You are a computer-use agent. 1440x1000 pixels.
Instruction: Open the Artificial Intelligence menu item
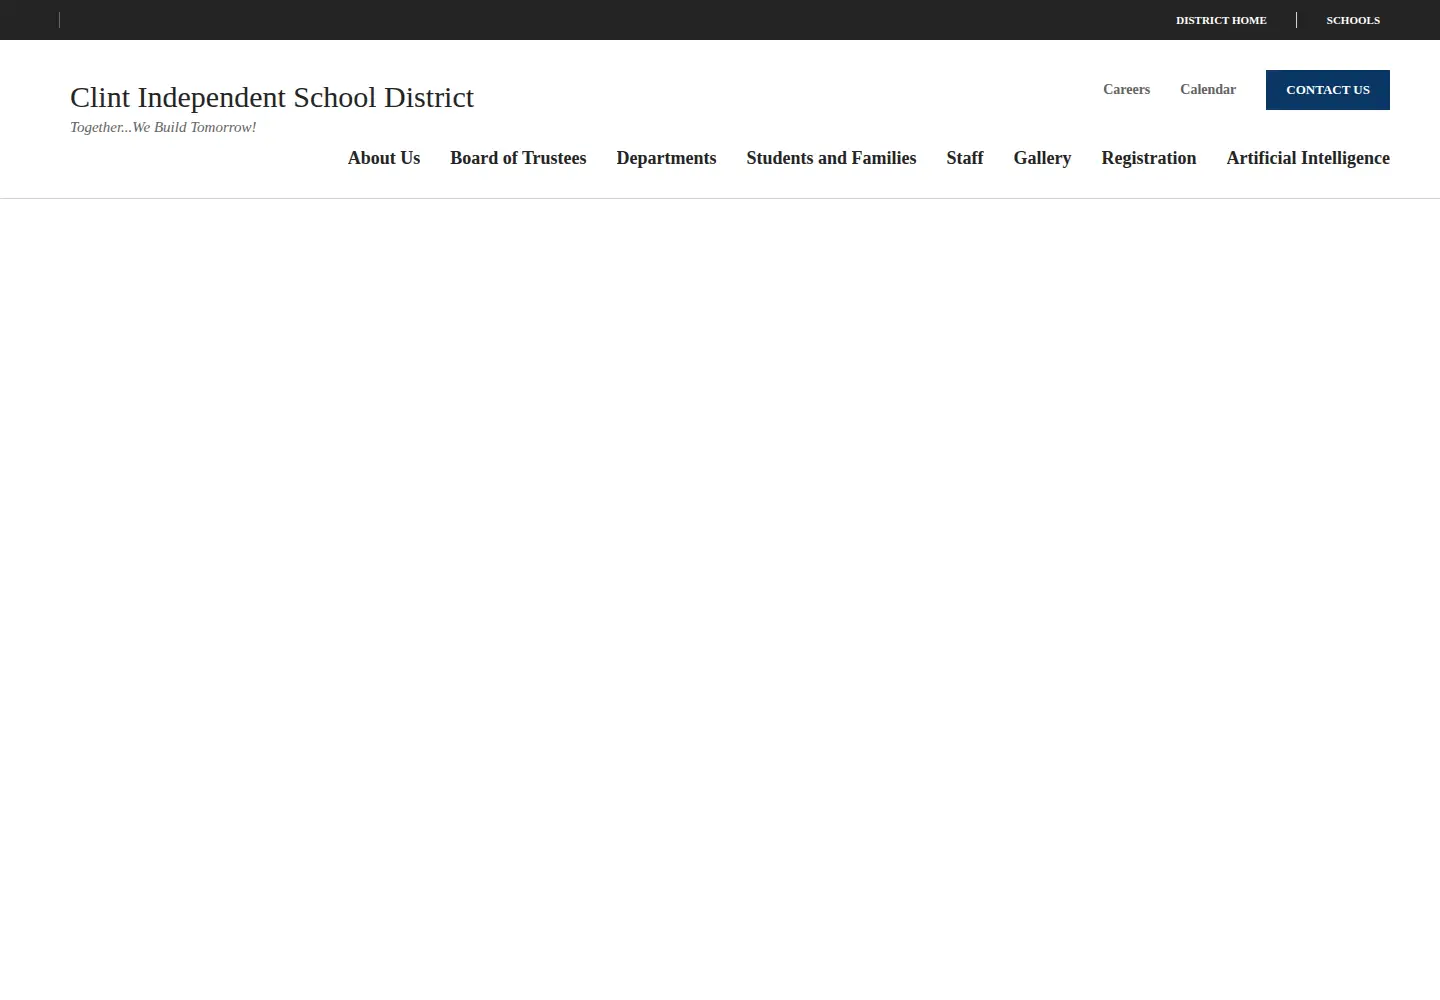pos(1308,158)
